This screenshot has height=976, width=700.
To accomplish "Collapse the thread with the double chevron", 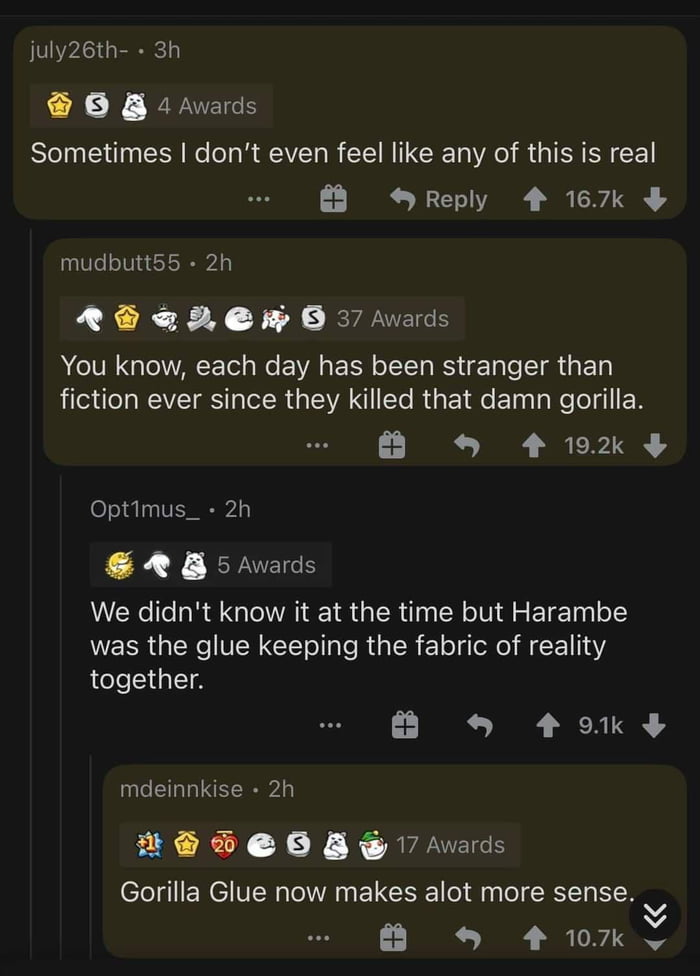I will tap(657, 912).
